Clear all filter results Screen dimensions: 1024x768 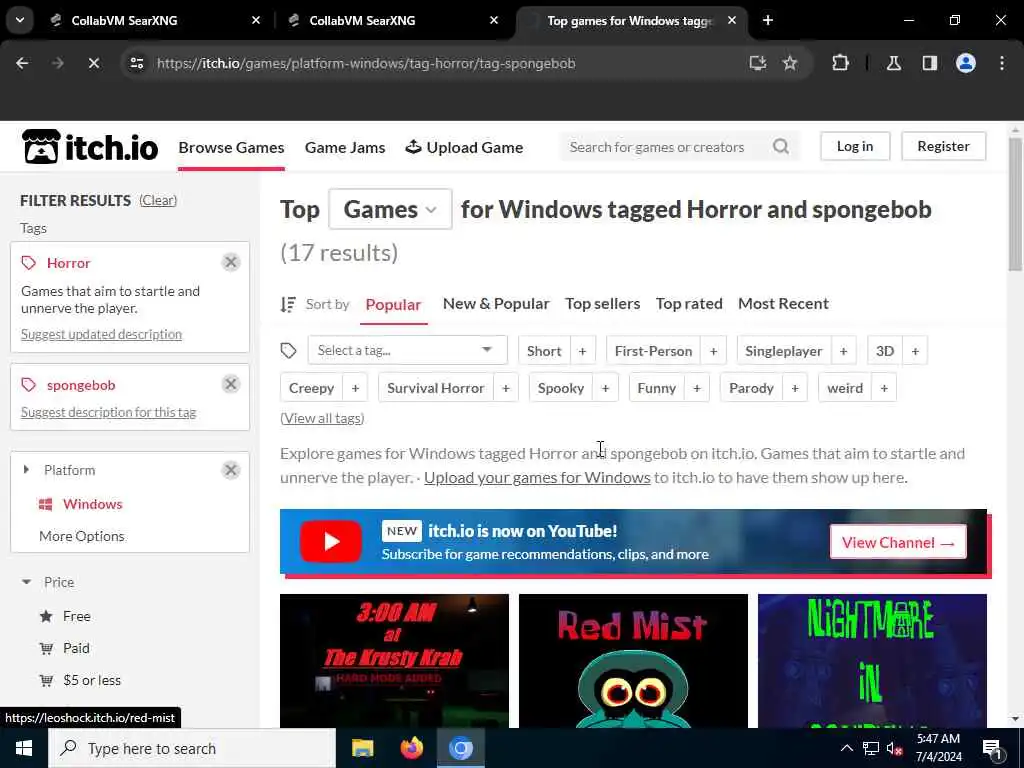point(158,200)
